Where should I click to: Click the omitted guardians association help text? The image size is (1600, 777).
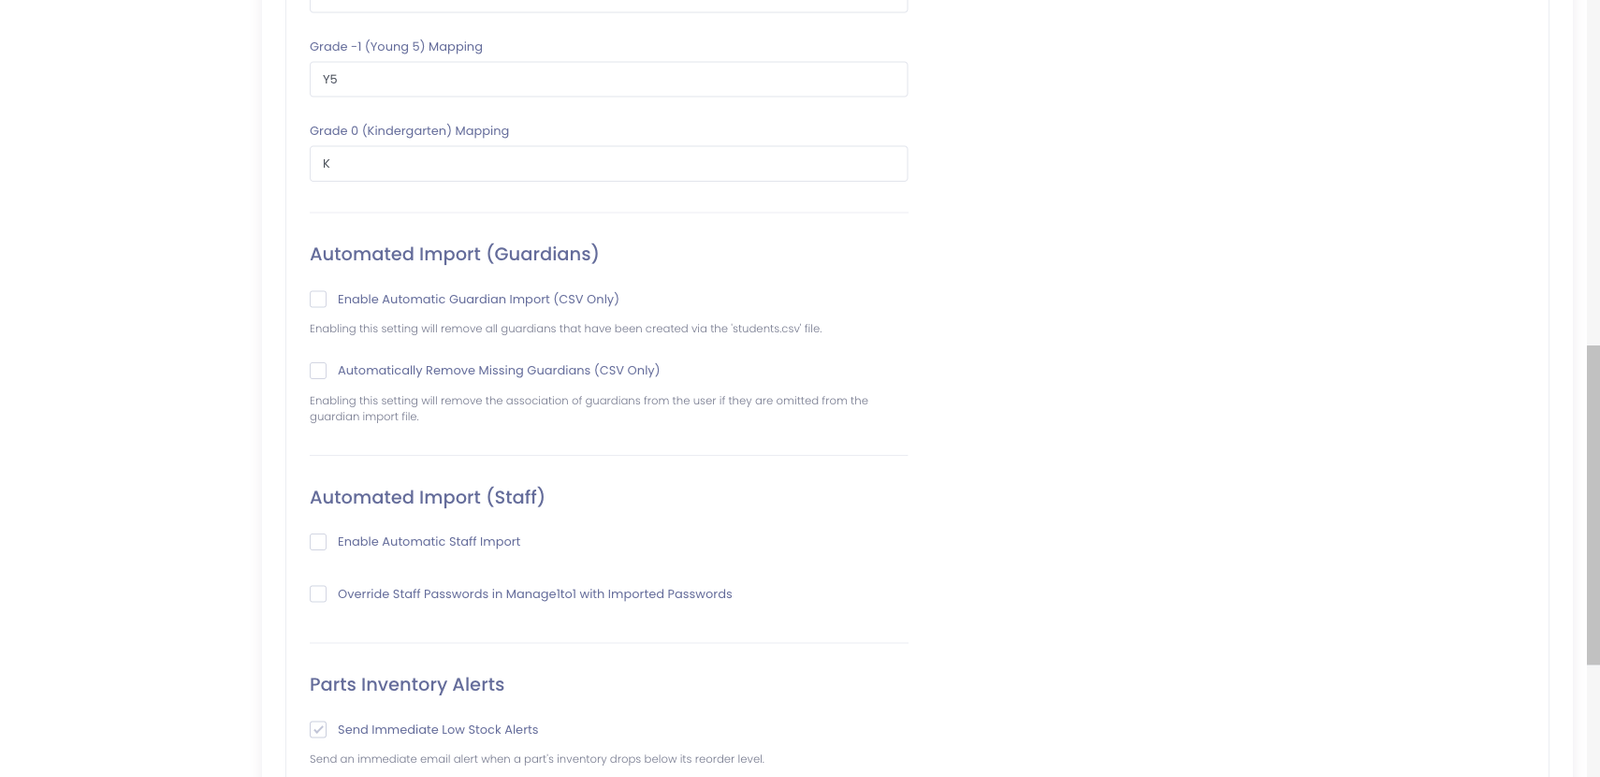click(589, 408)
